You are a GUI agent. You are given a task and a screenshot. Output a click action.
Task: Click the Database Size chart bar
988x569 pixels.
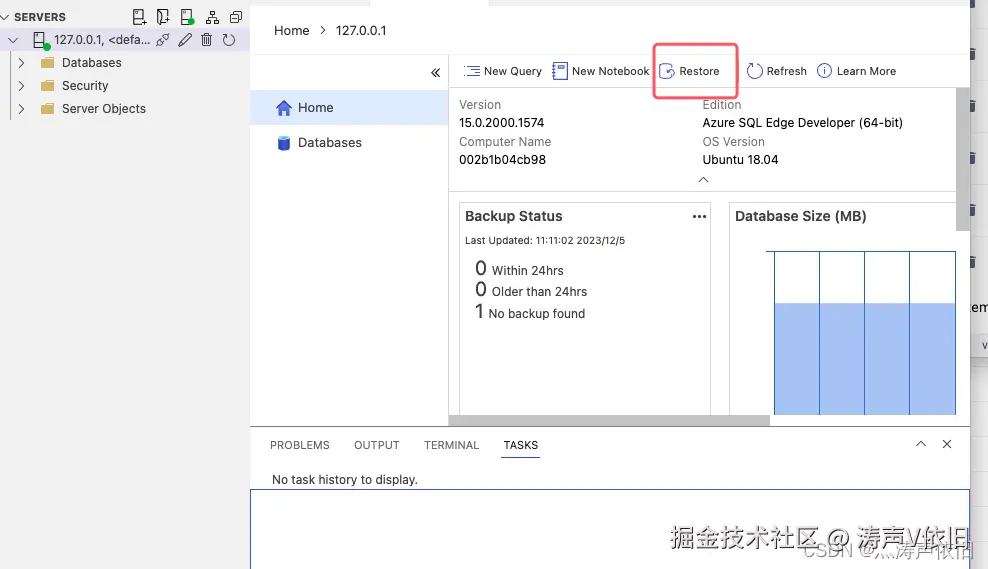pos(864,359)
